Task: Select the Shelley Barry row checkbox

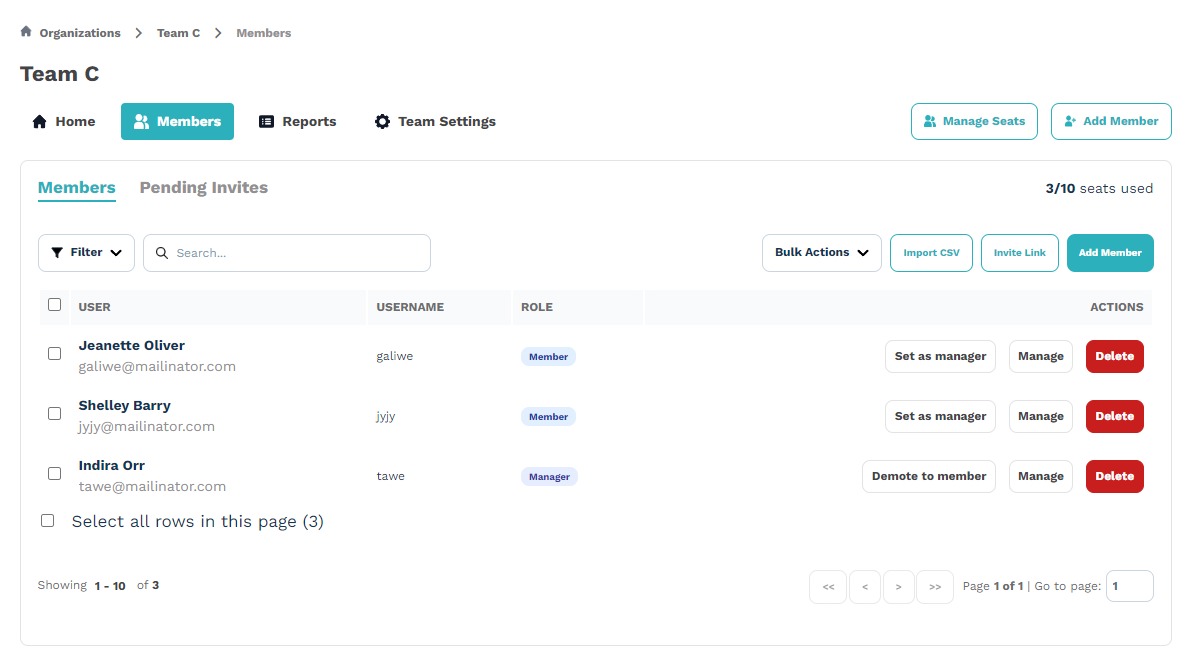Action: coord(55,413)
